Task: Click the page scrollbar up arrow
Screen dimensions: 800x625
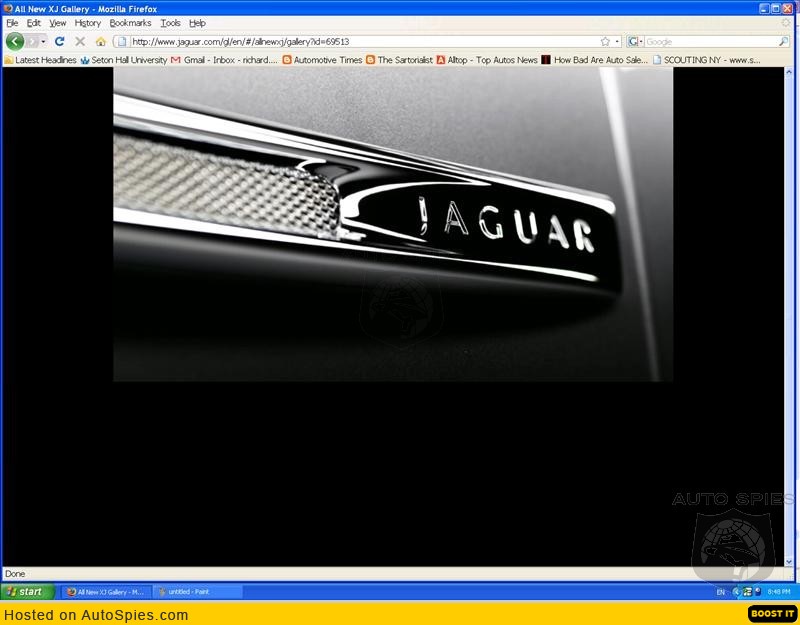Action: [789, 72]
